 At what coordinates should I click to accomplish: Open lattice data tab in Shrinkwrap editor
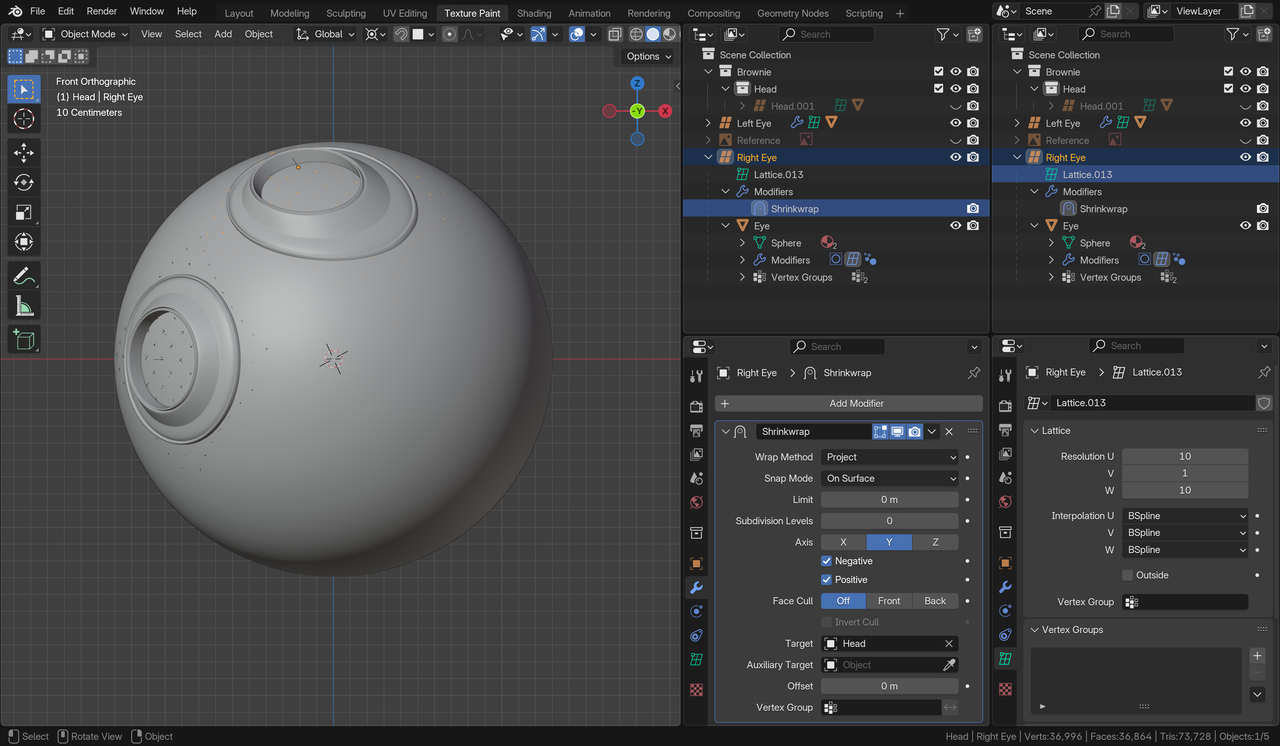coord(697,660)
